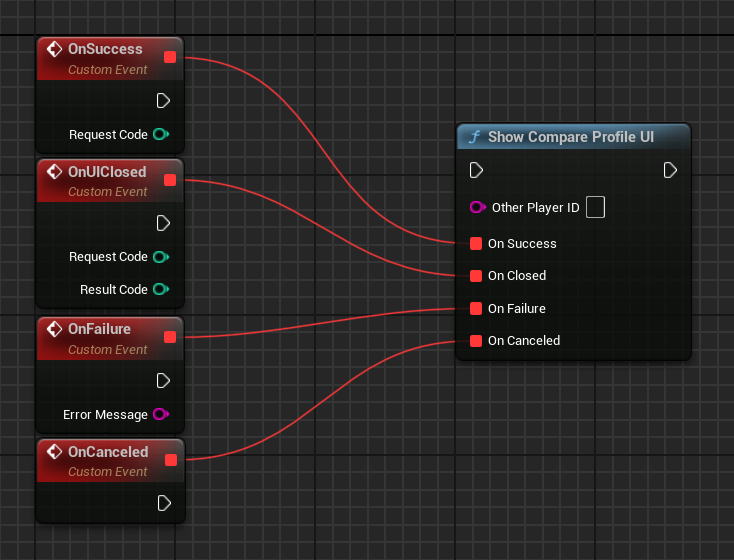734x560 pixels.
Task: Click the On Canceled red input pin
Action: 476,341
